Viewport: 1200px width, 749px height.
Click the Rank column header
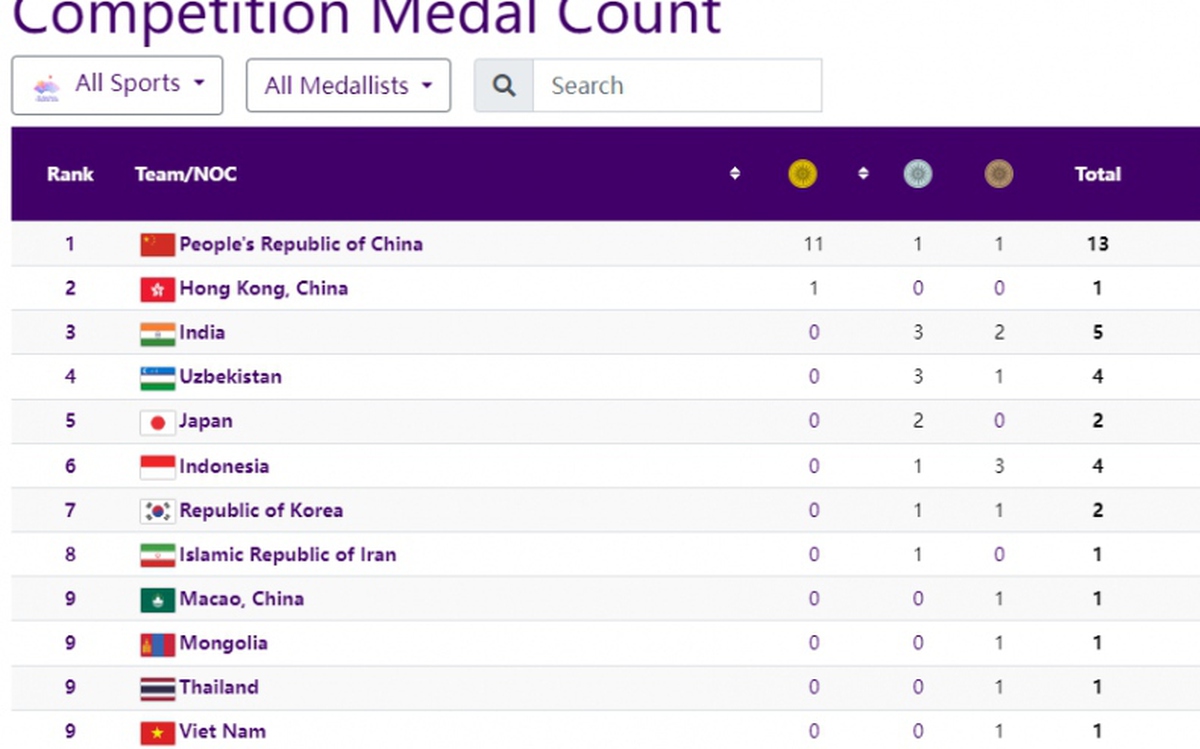click(70, 174)
